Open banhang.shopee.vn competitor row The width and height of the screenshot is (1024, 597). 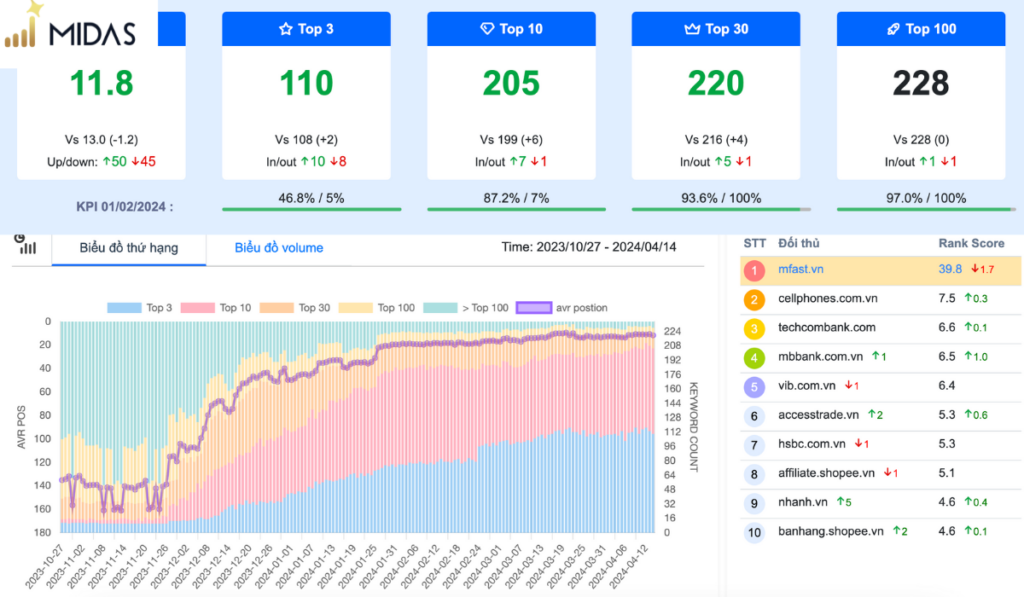click(x=880, y=532)
